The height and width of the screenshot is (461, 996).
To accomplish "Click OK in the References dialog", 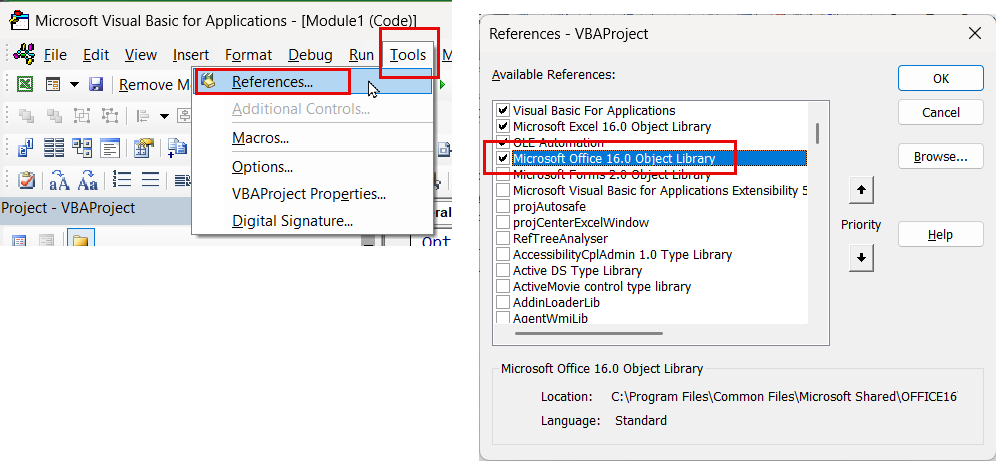I will tap(941, 79).
